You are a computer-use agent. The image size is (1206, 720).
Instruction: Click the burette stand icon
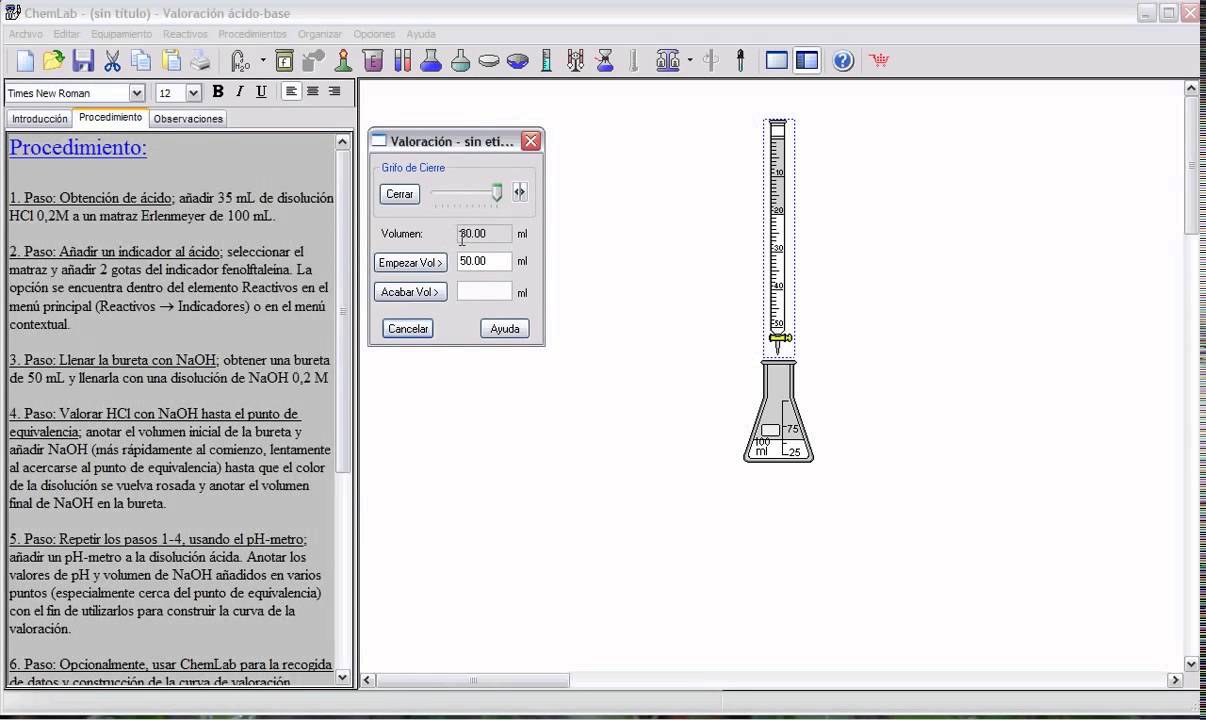[575, 61]
